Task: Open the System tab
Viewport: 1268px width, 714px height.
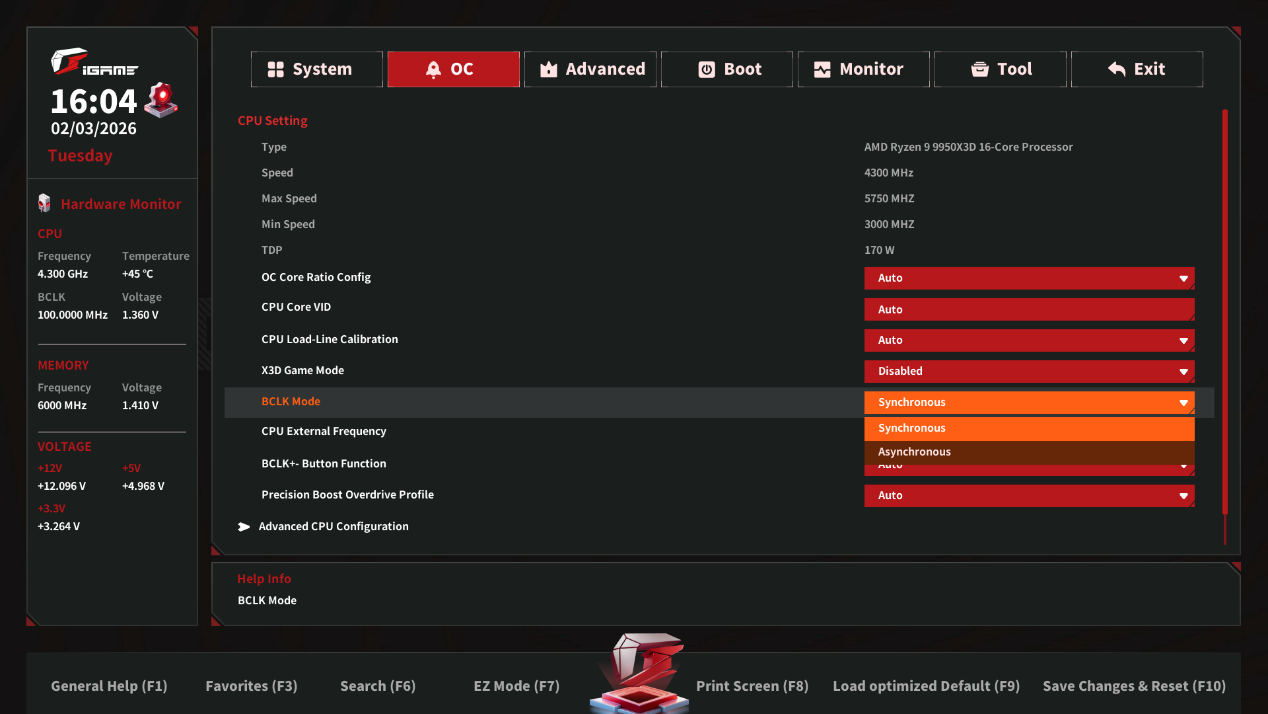Action: click(316, 69)
